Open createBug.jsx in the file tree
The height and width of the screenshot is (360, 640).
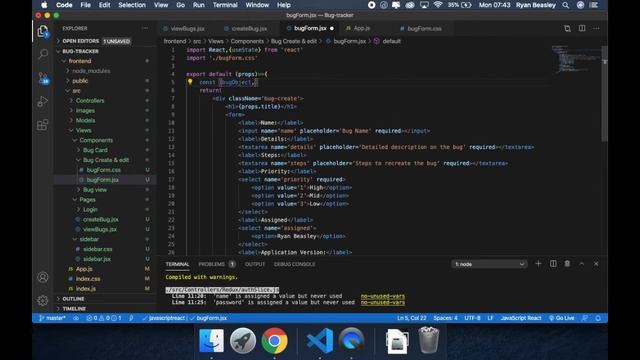101,220
